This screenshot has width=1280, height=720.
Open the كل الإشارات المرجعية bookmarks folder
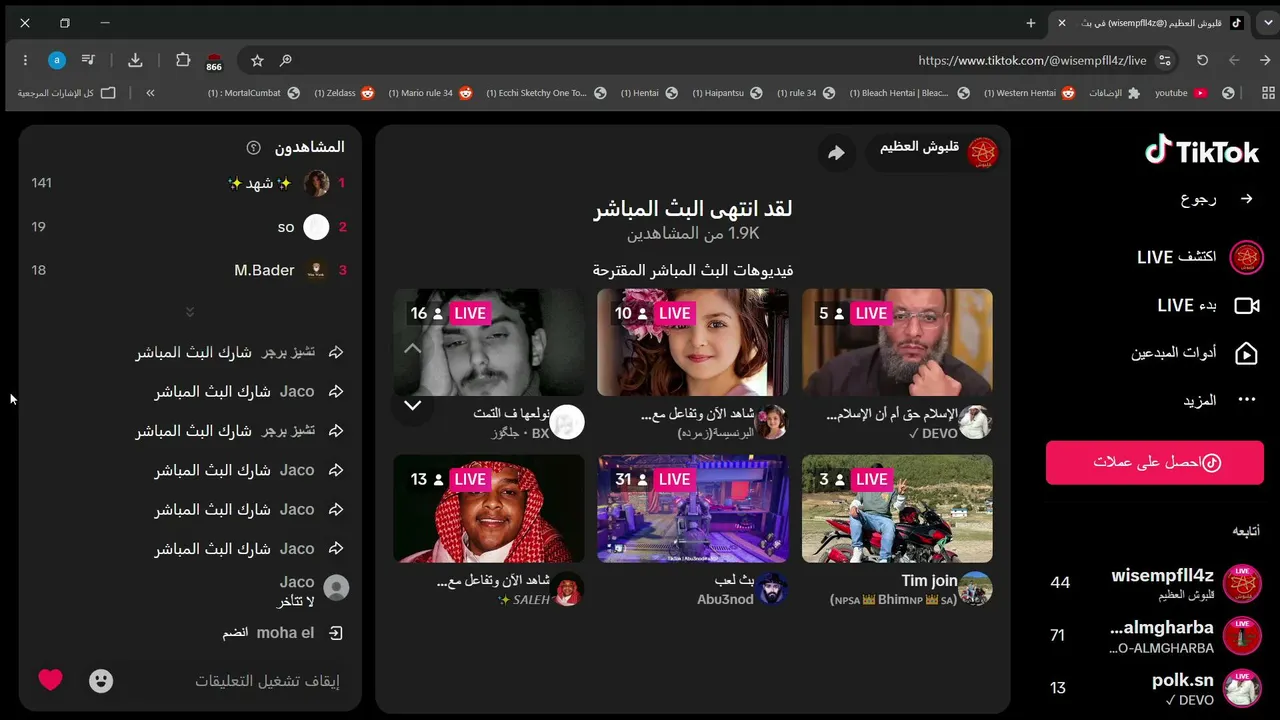(x=66, y=93)
